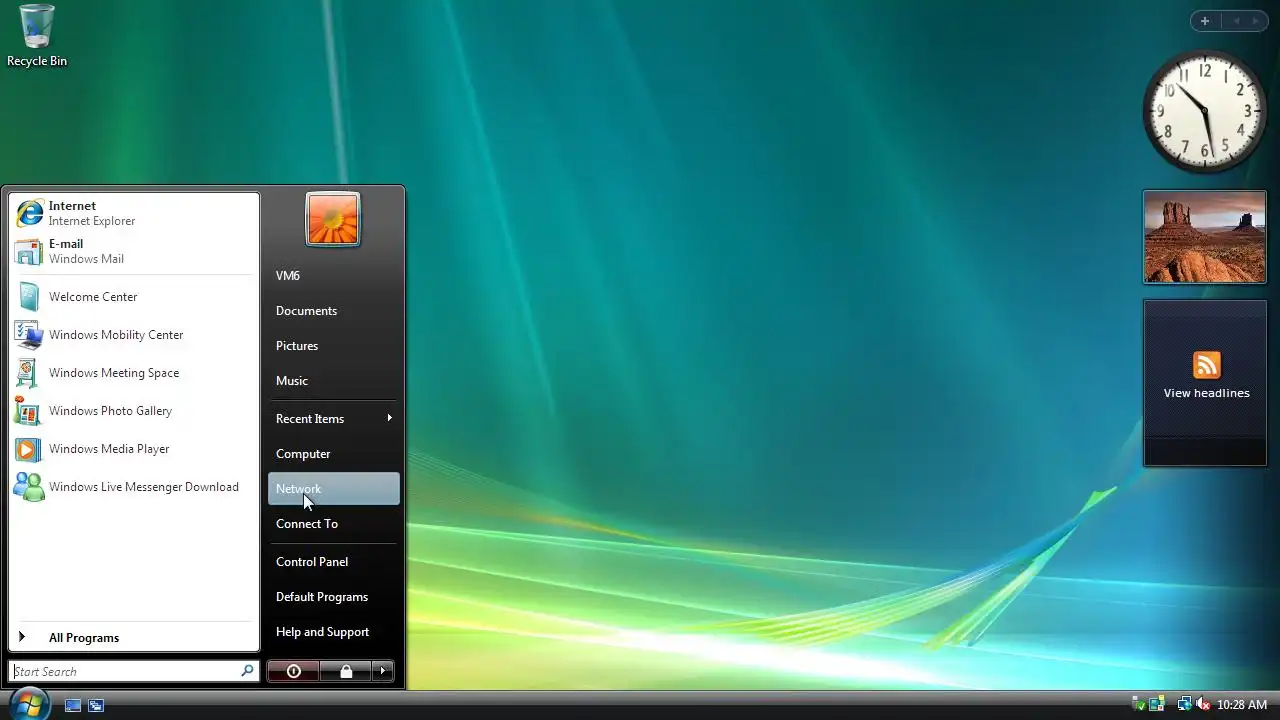
Task: Open the Recycle Bin desktop icon
Action: point(37,36)
